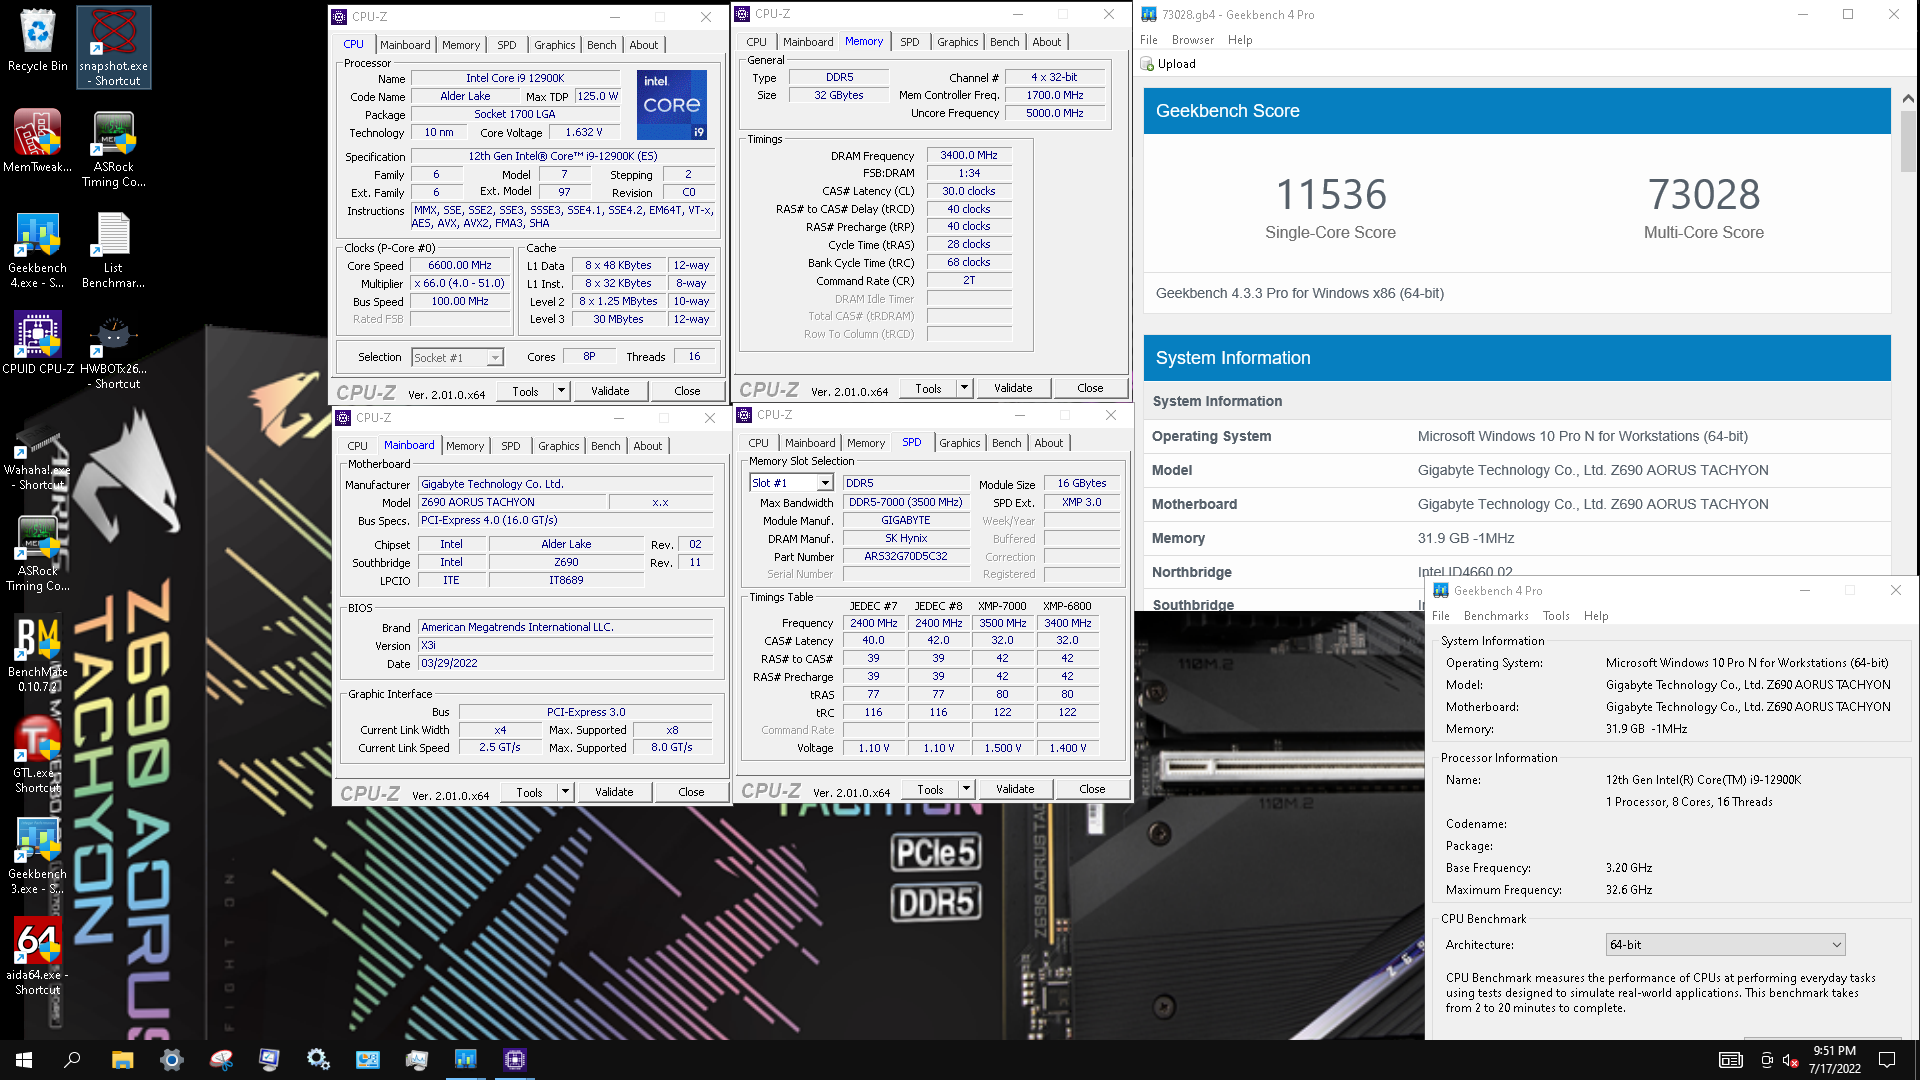Click Close in CPU-Z Memory window
Screen dimensions: 1920x1080
[x=1090, y=388]
